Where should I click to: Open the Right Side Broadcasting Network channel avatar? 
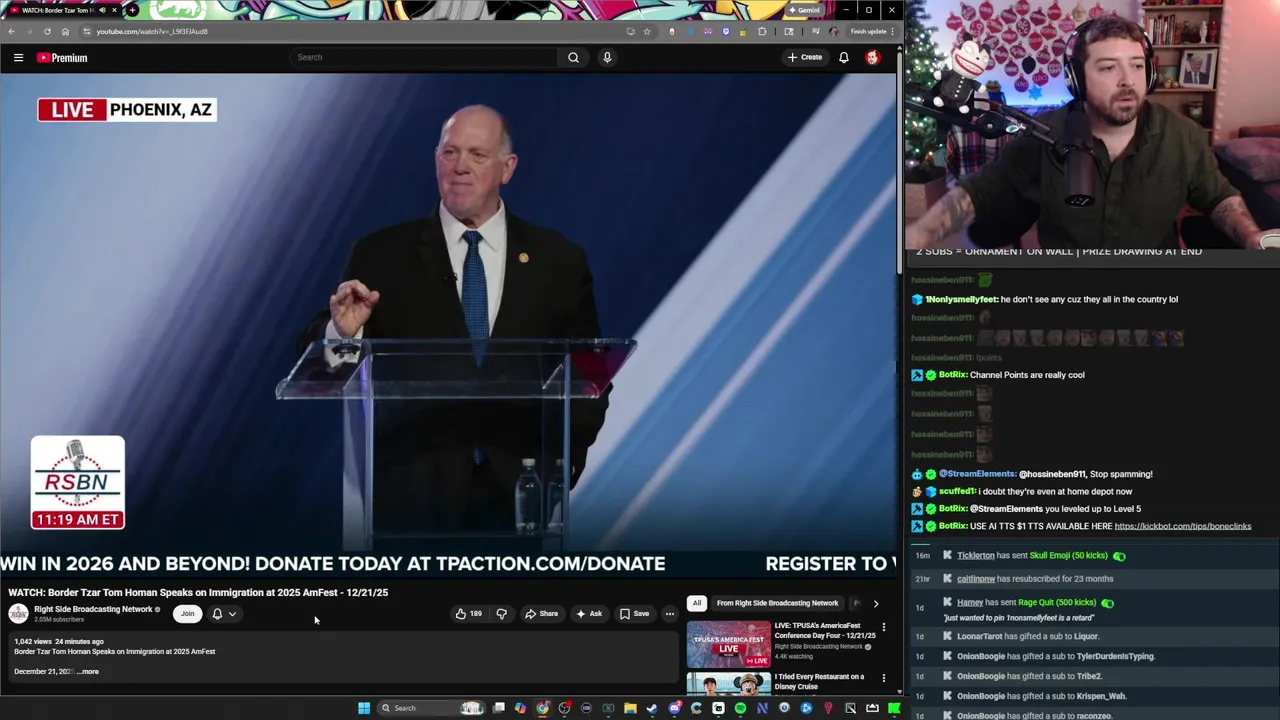tap(18, 614)
